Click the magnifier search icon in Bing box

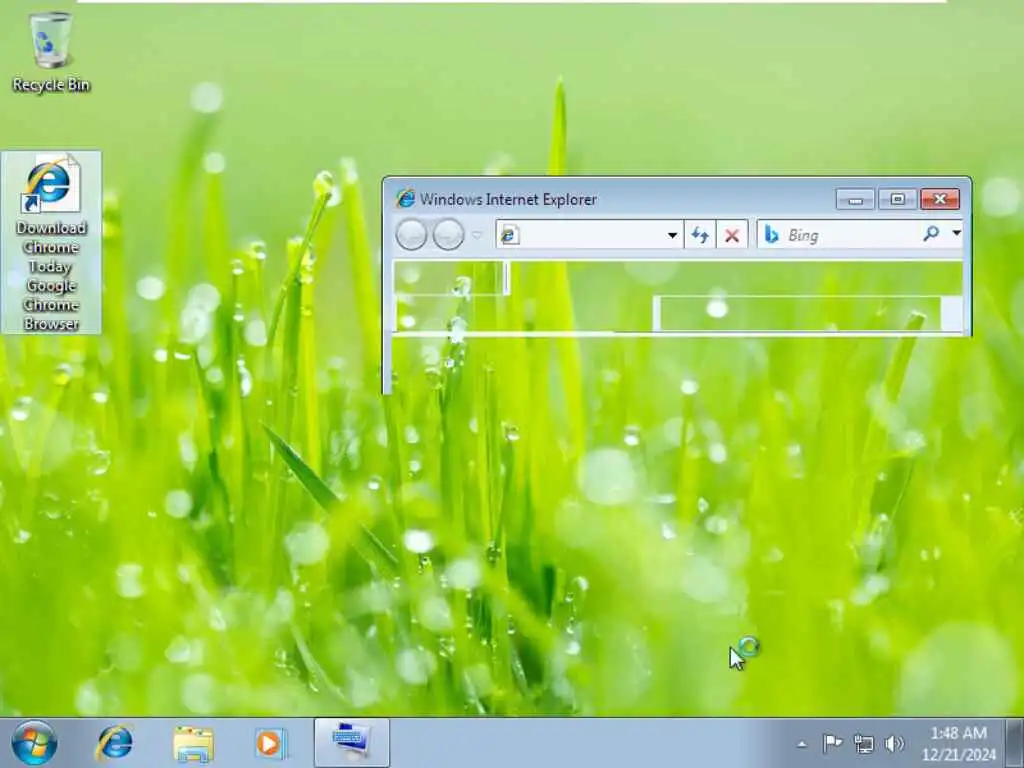pyautogui.click(x=931, y=234)
